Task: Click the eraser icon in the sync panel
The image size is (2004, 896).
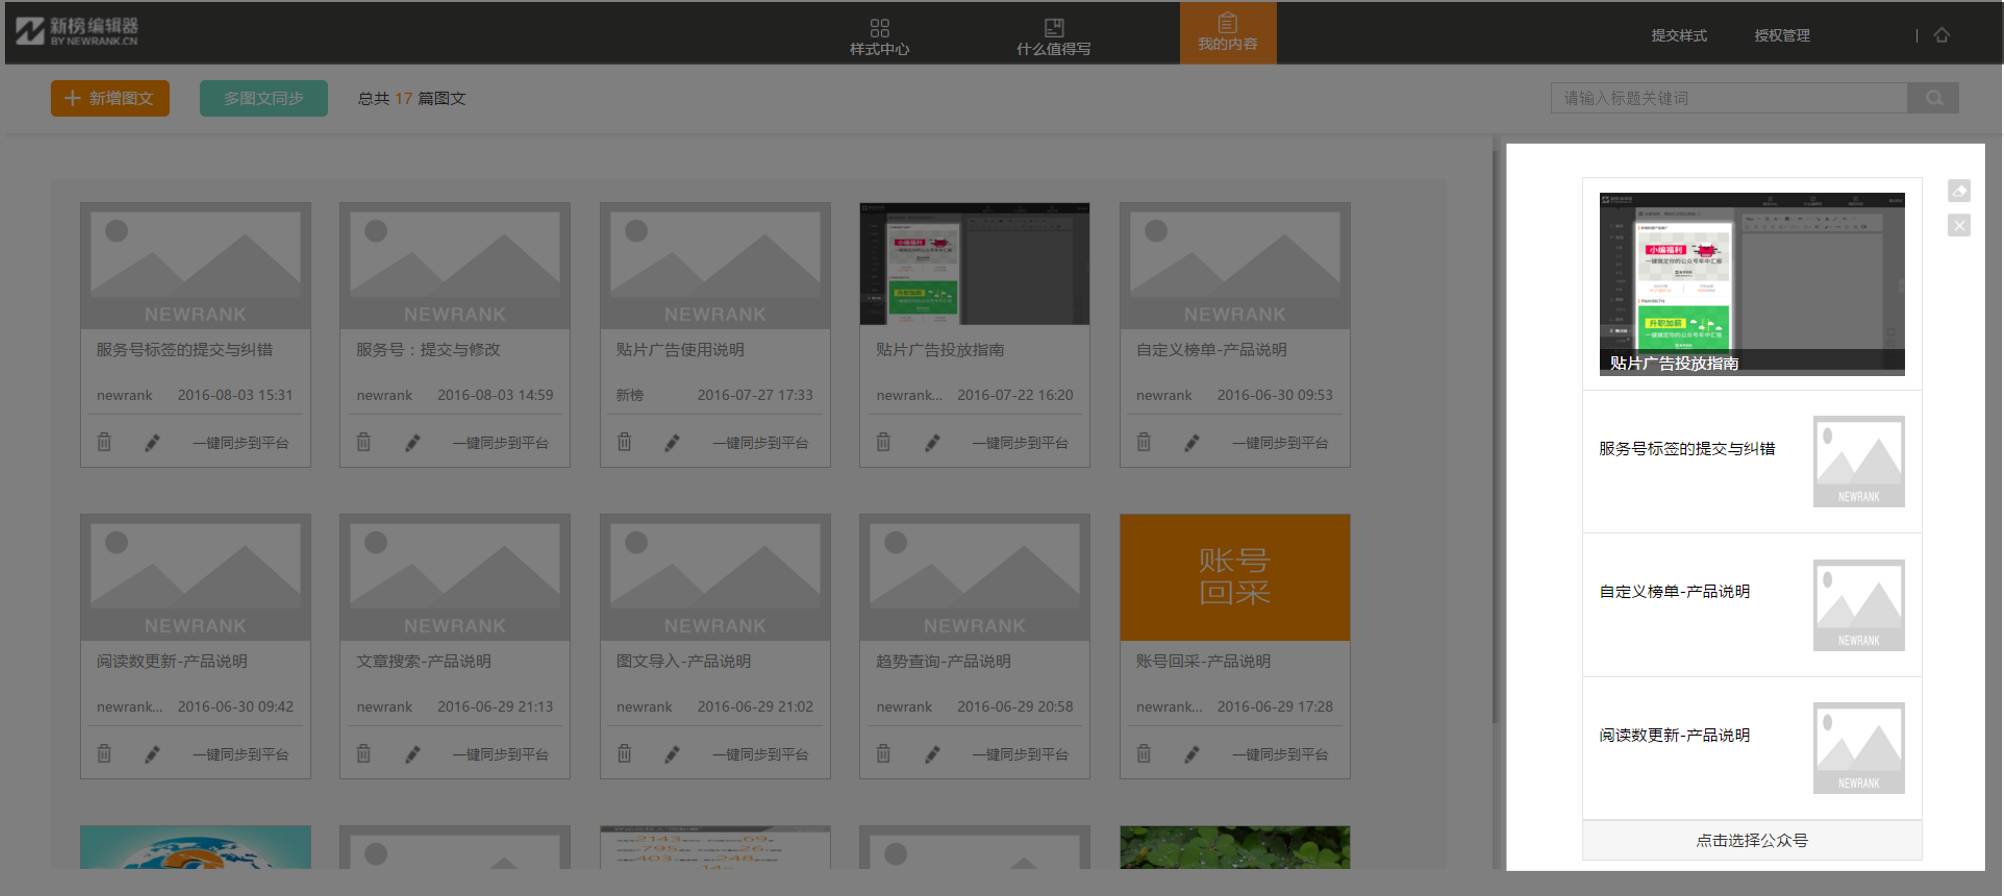Action: click(1958, 191)
